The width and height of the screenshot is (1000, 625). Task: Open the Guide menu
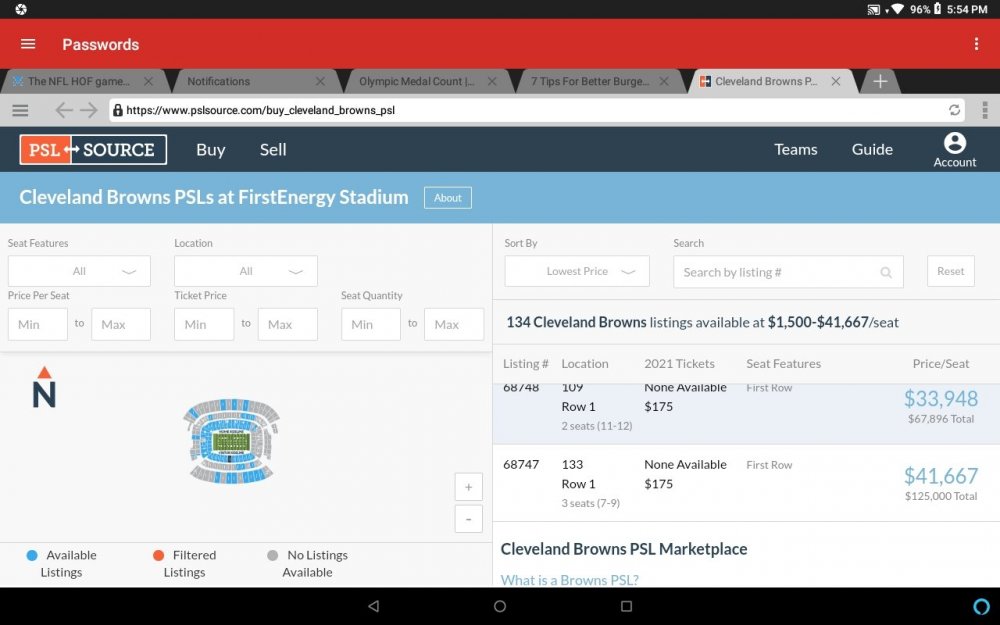coord(872,149)
